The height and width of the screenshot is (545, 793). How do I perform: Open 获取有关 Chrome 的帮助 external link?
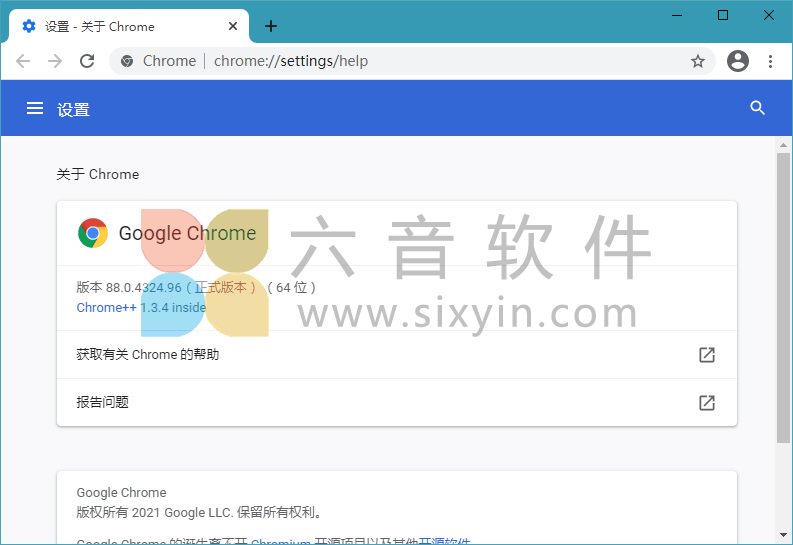[x=397, y=355]
